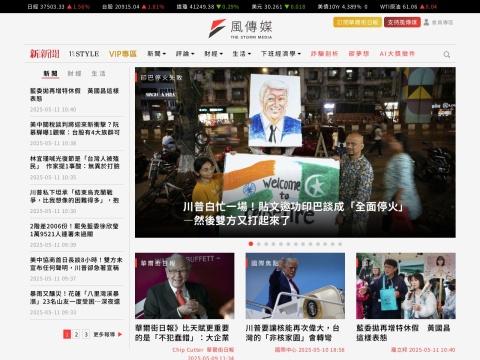480x360 pixels.
Task: Switch to the 生活 tab in the sidebar
Action: pyautogui.click(x=98, y=74)
